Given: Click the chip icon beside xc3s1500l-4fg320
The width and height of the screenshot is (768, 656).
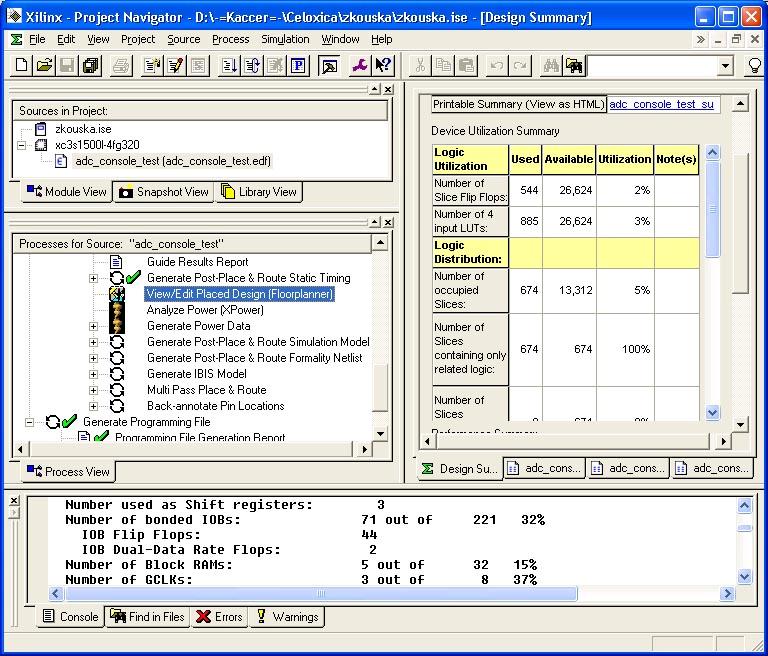Looking at the screenshot, I should coord(41,145).
